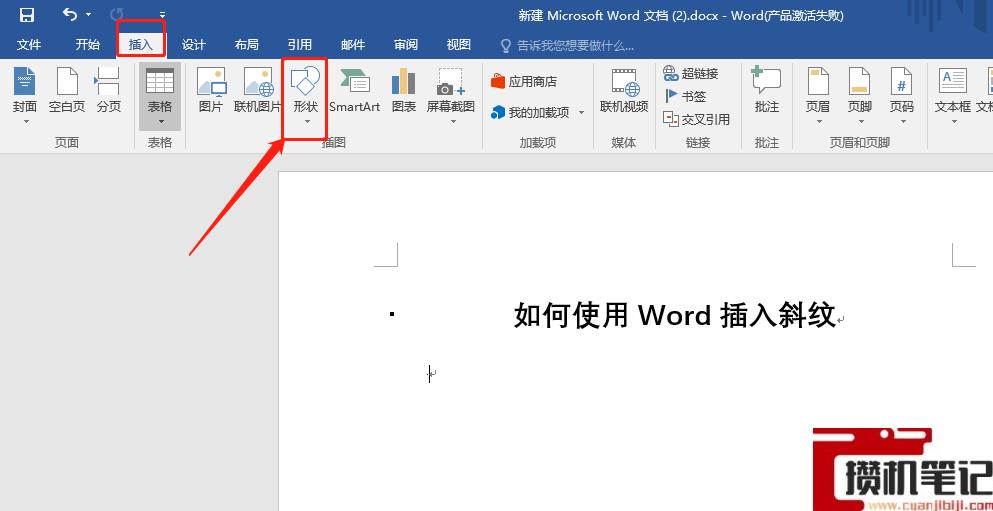This screenshot has width=993, height=511.
Task: Insert a picture using 图片
Action: pyautogui.click(x=211, y=92)
